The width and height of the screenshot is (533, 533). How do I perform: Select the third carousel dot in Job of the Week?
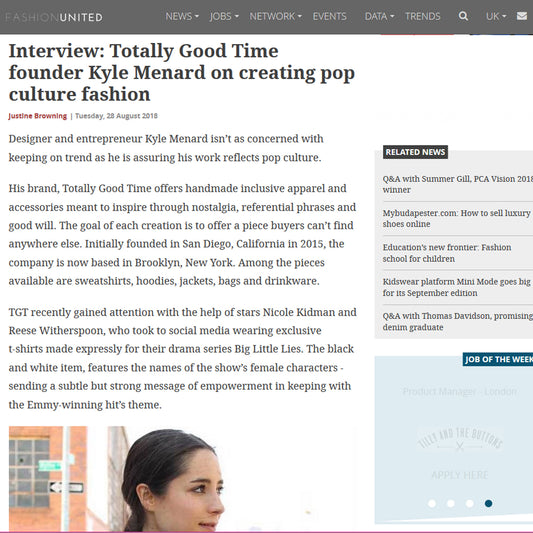470,503
